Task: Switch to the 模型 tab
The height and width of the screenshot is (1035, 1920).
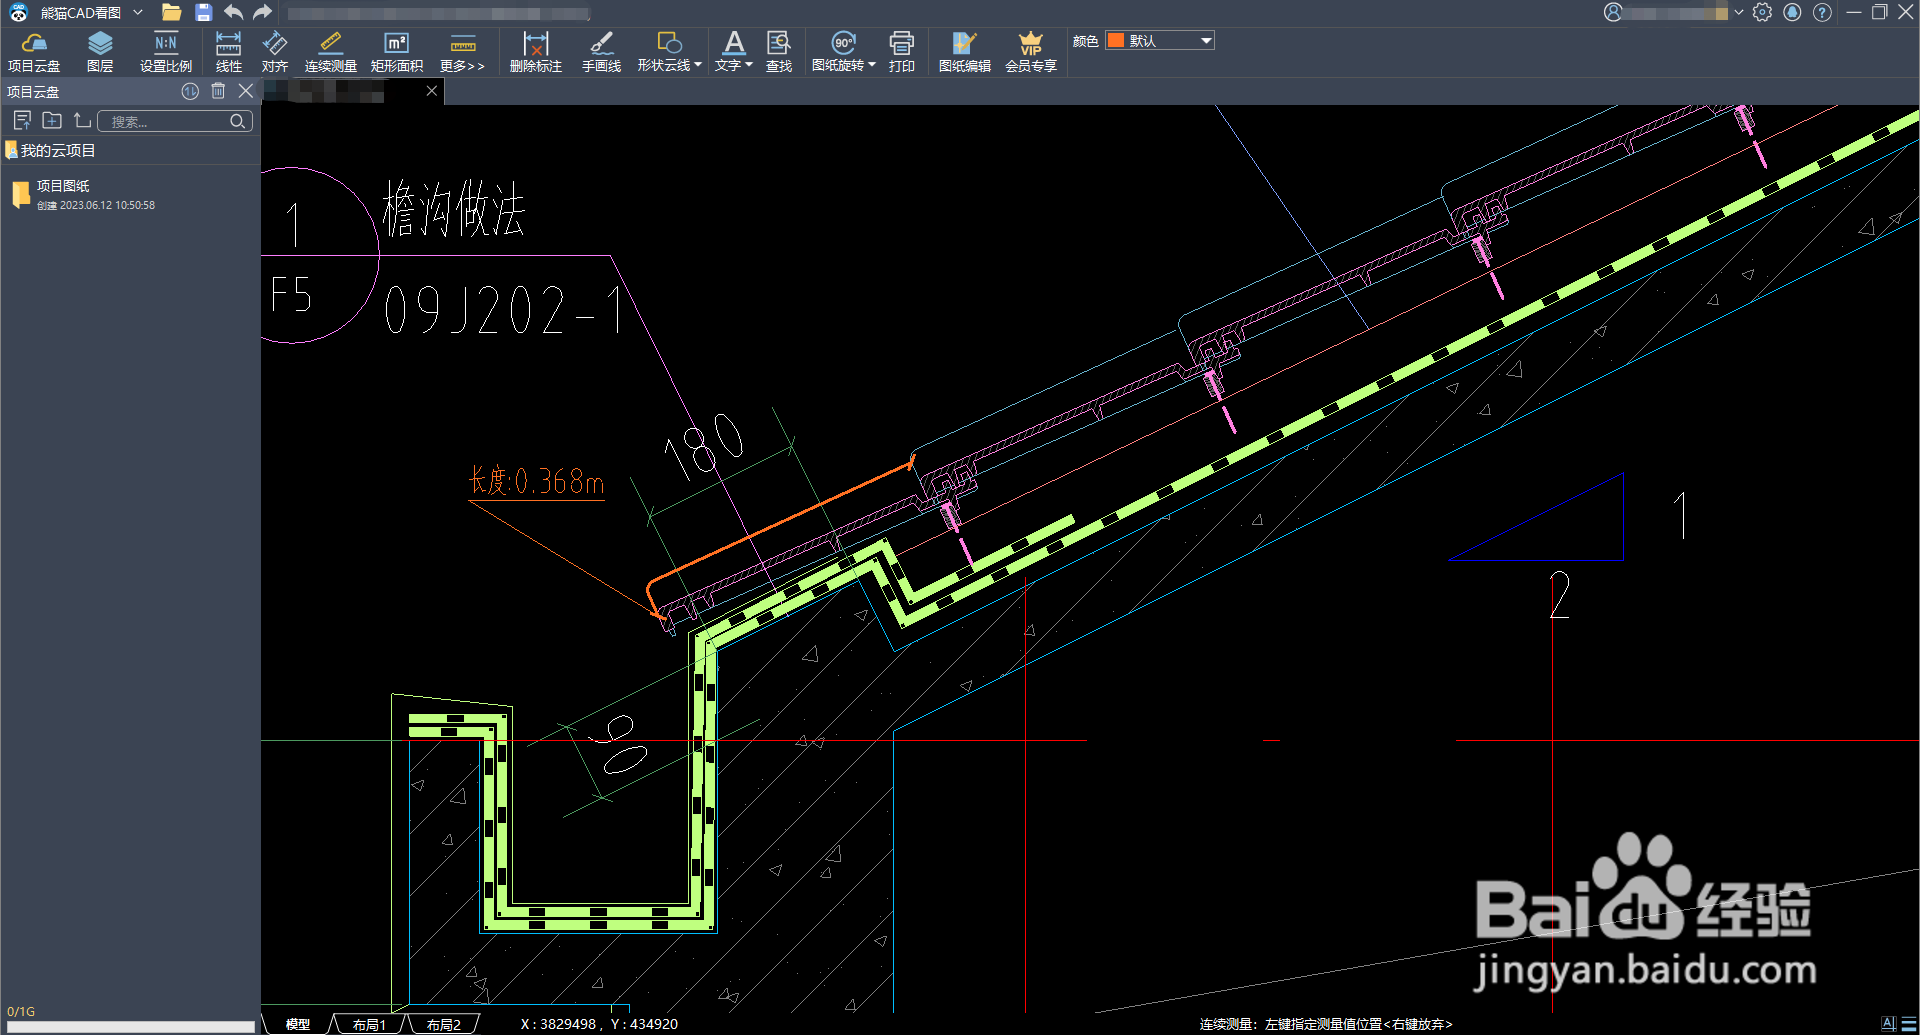Action: (x=297, y=1025)
